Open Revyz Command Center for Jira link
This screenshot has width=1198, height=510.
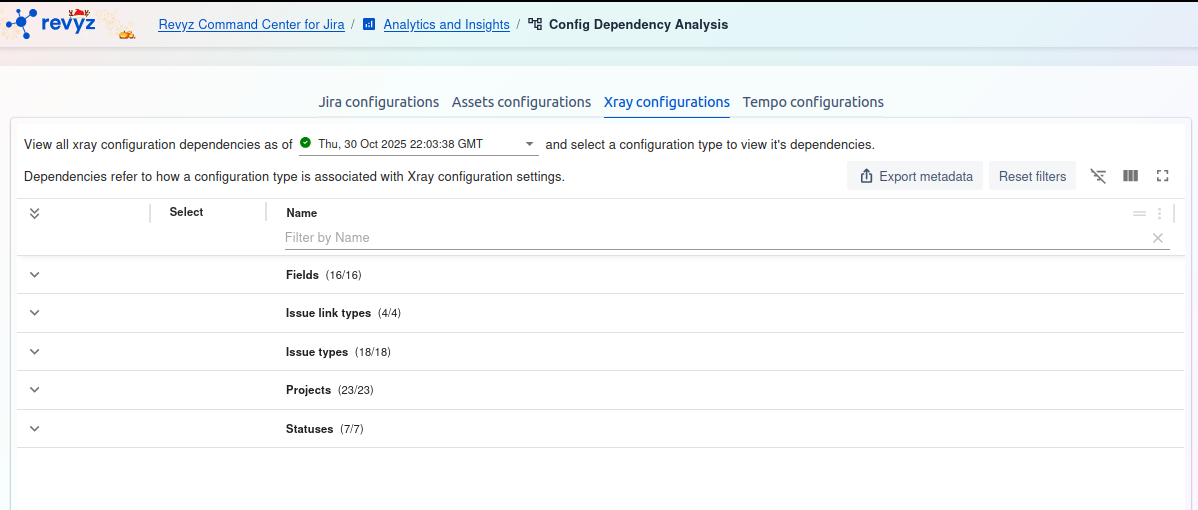click(251, 24)
